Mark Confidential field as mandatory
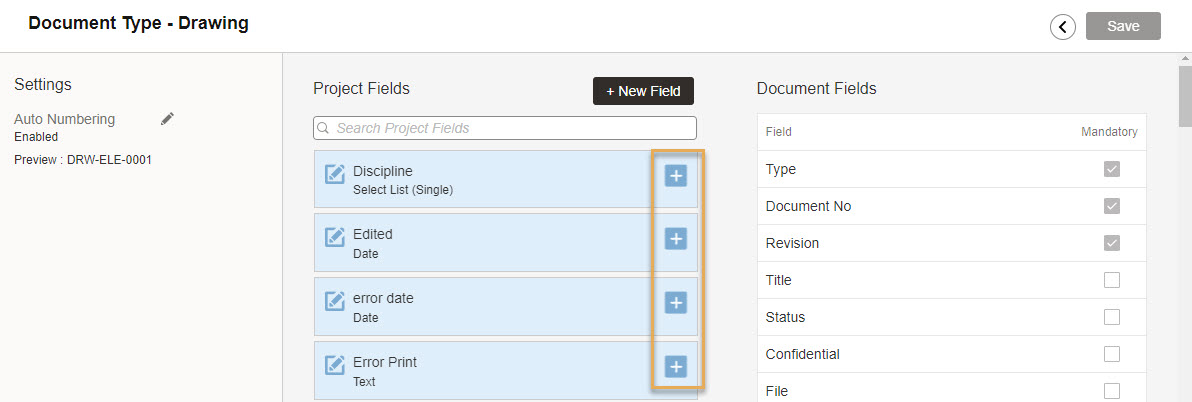The height and width of the screenshot is (402, 1192). (x=1111, y=354)
